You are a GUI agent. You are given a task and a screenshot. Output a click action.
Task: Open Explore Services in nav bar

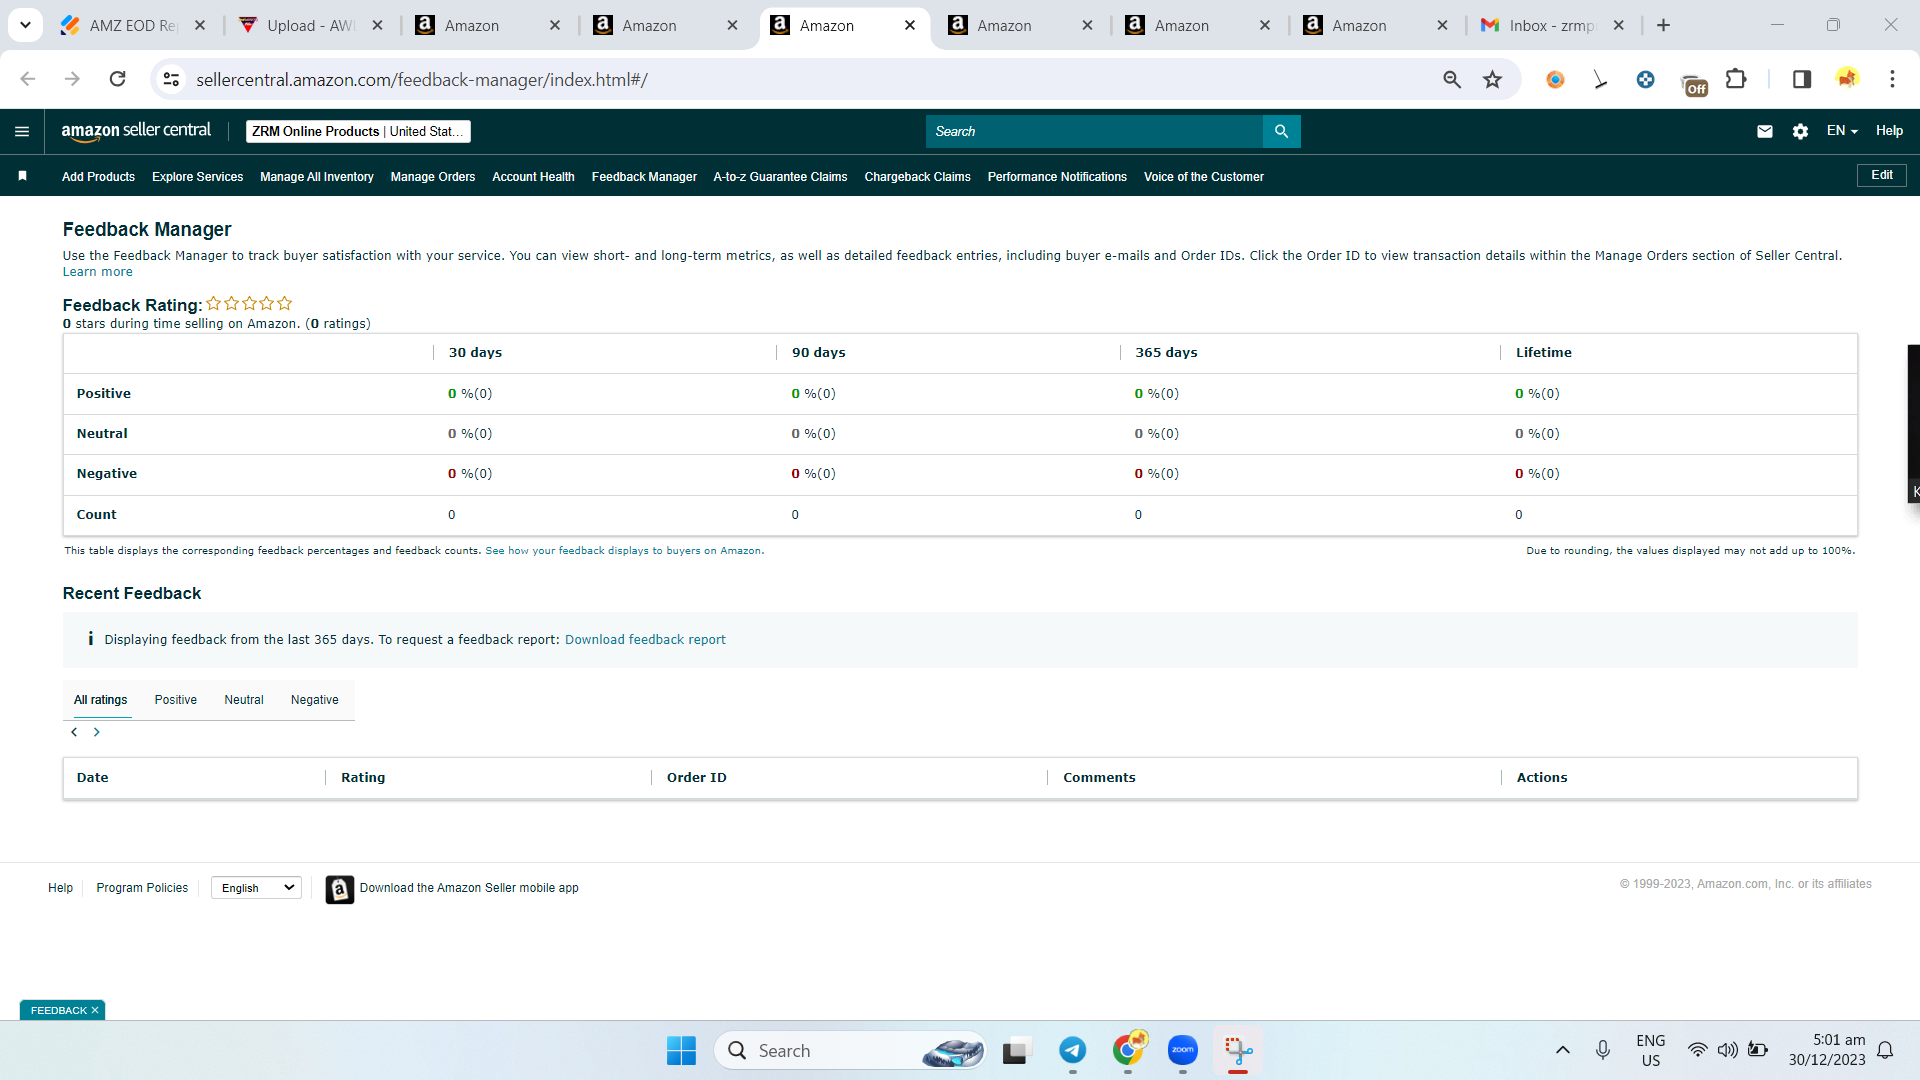tap(197, 177)
